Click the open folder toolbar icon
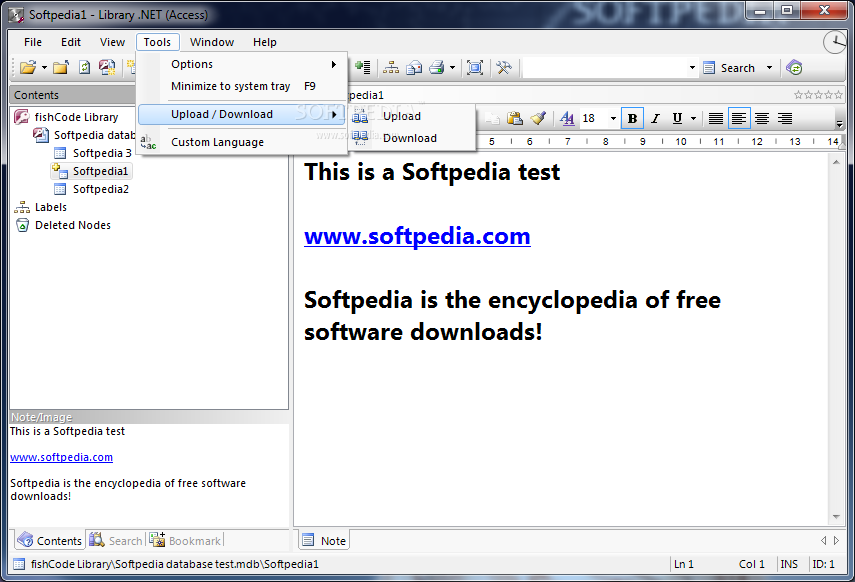Viewport: 855px width, 582px height. pos(27,68)
